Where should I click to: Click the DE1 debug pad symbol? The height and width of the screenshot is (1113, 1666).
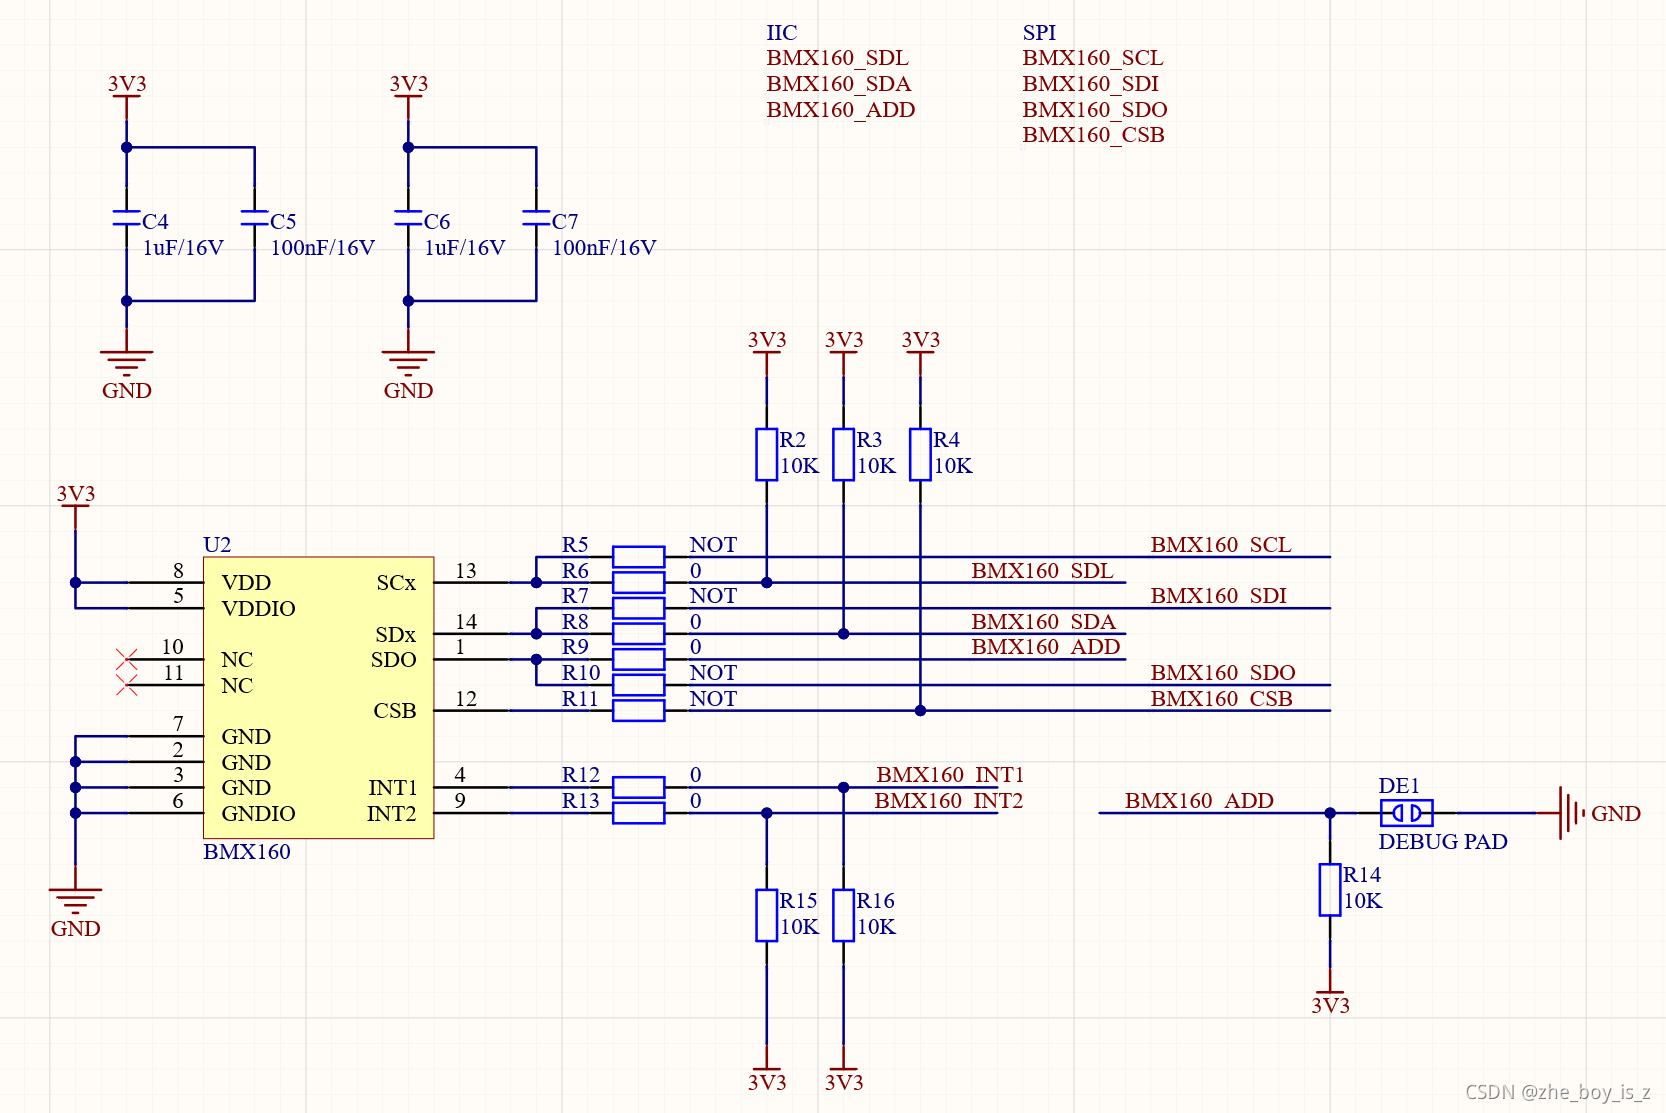coord(1406,813)
